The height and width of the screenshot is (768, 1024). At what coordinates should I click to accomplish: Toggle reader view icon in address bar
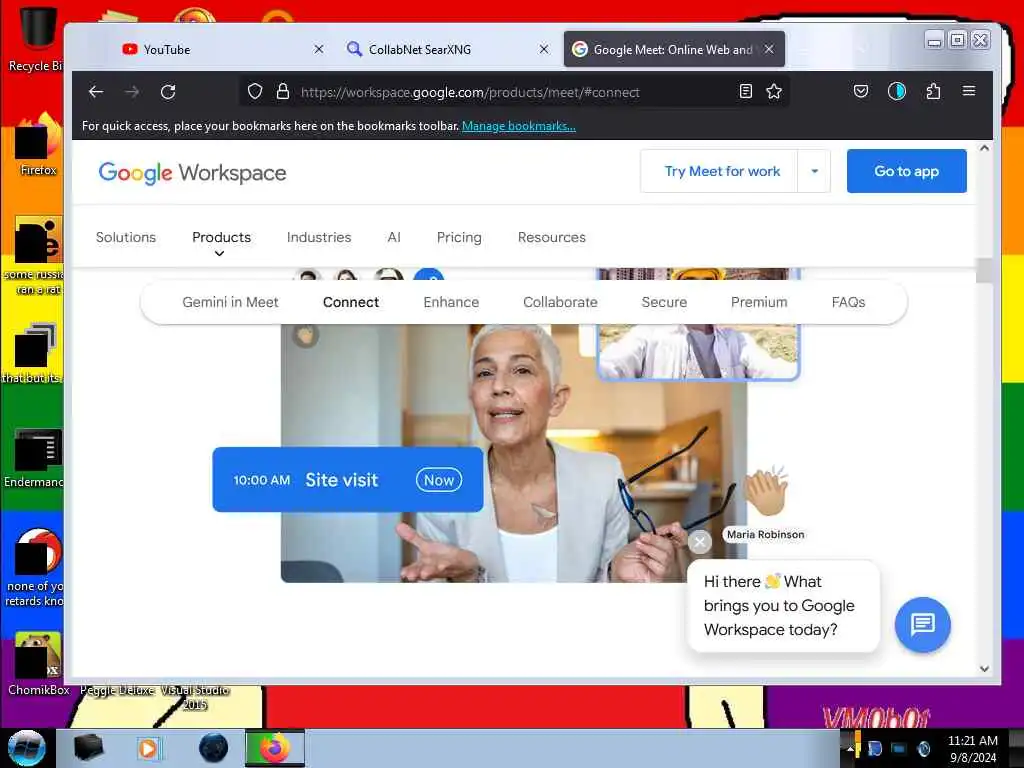click(x=745, y=91)
